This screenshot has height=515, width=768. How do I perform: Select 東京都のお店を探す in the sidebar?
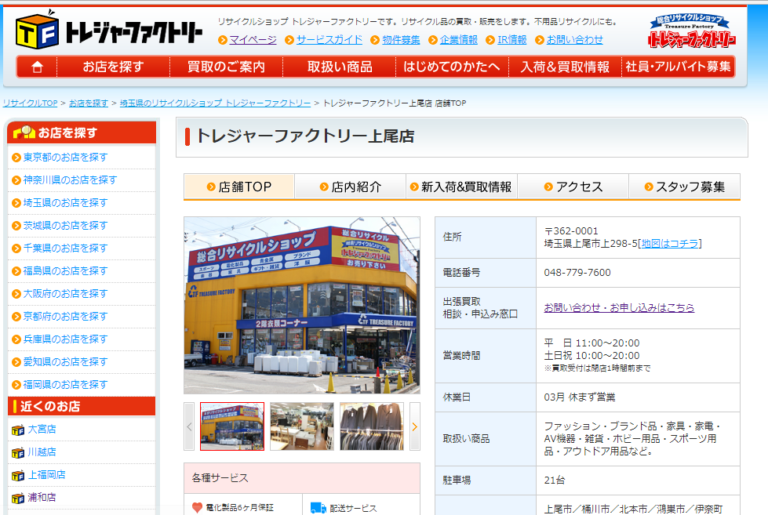tap(65, 158)
